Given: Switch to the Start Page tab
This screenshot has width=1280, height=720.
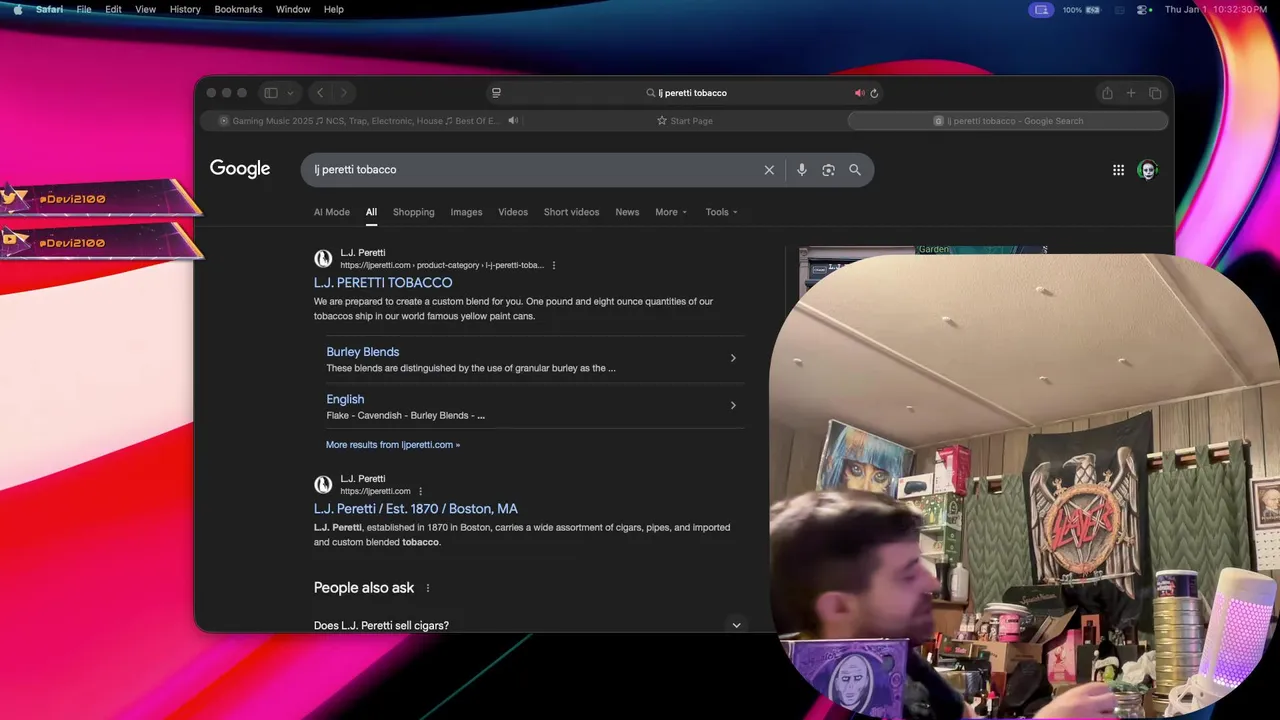Looking at the screenshot, I should (685, 121).
